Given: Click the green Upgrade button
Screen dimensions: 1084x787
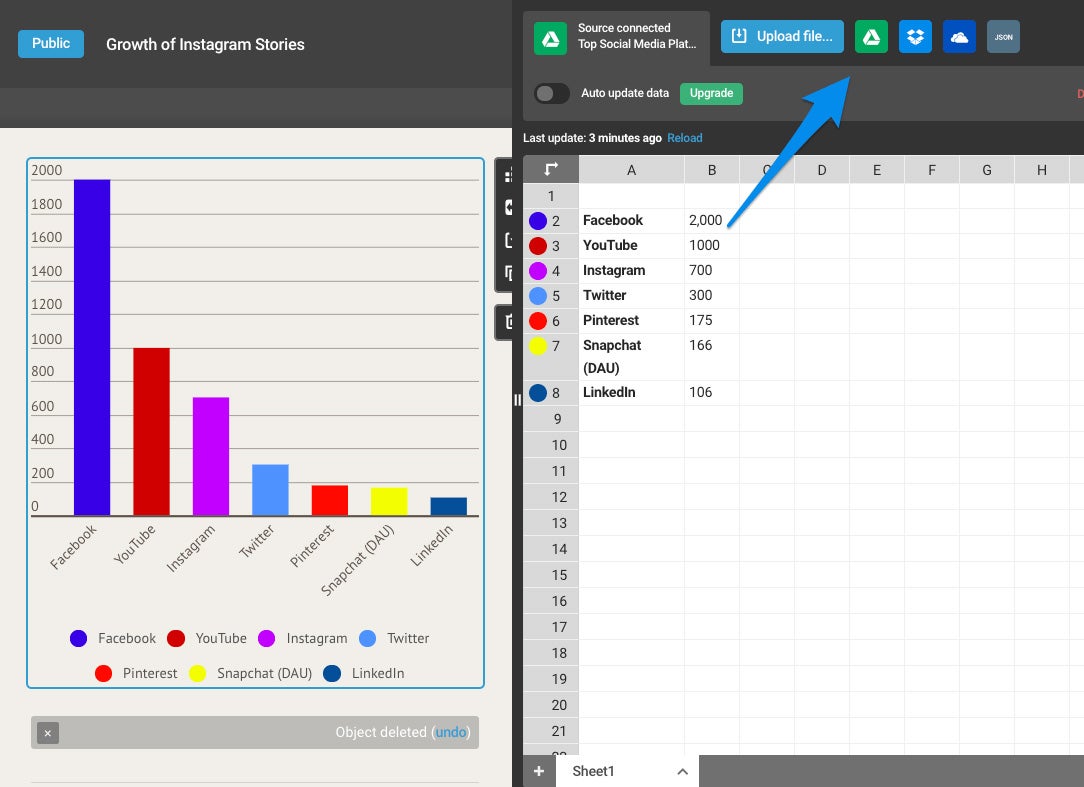Looking at the screenshot, I should coord(711,93).
